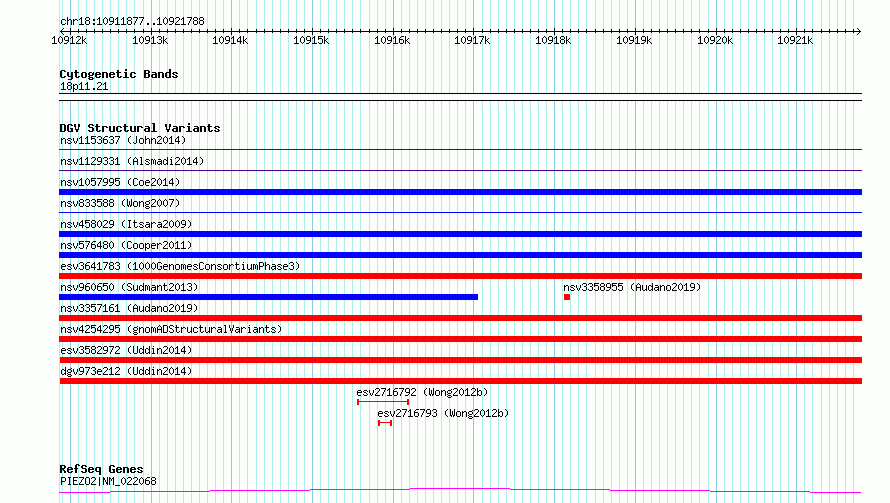The height and width of the screenshot is (503, 890).
Task: Click the PIEZO2|NM_022068 gene label
Action: click(x=108, y=481)
